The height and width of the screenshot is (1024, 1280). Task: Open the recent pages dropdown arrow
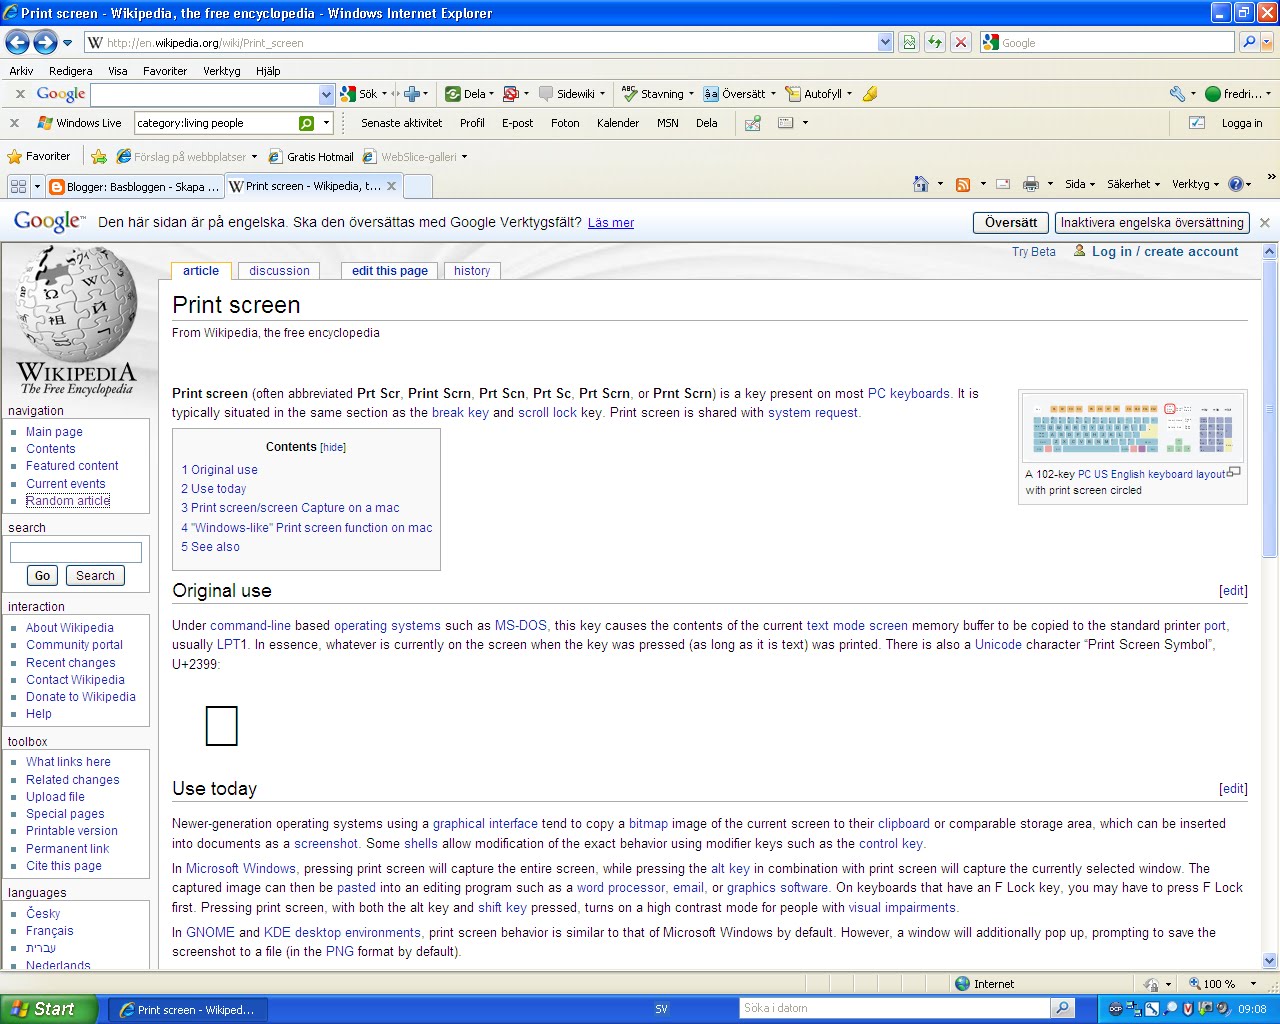[67, 43]
